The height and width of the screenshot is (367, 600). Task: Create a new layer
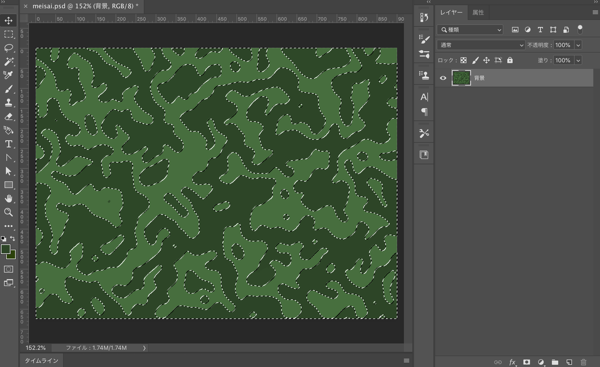pos(569,362)
